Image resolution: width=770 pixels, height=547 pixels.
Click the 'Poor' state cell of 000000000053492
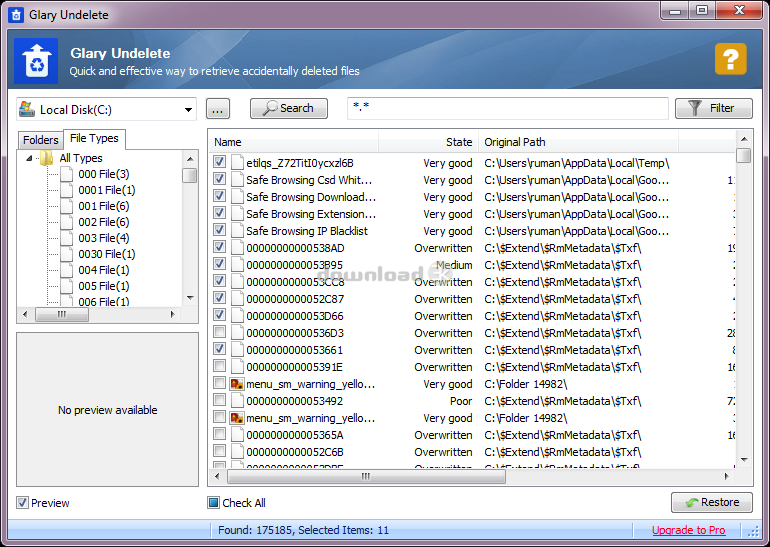[461, 401]
